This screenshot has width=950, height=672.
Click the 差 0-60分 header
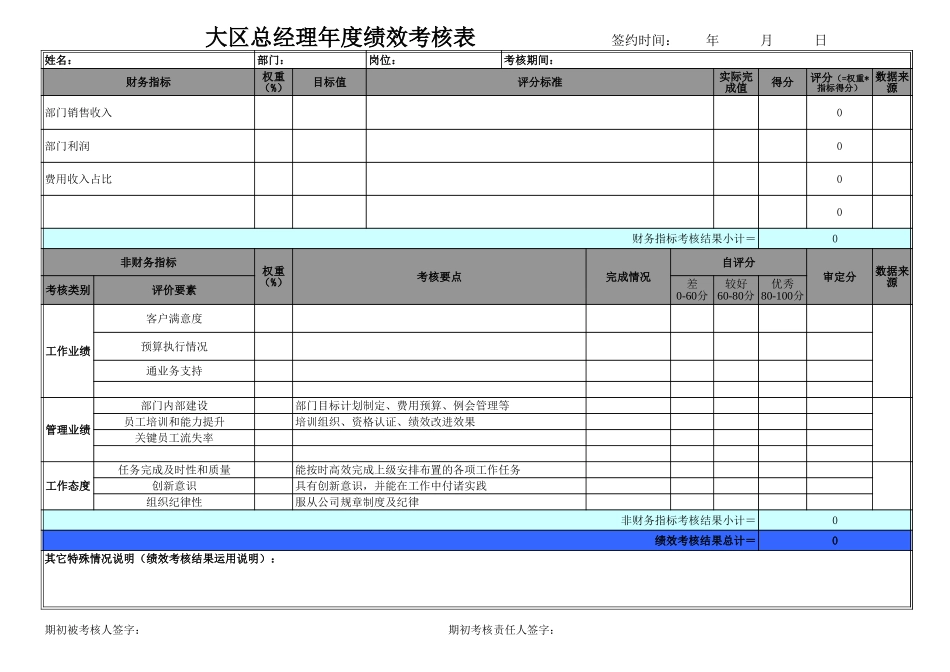[692, 290]
